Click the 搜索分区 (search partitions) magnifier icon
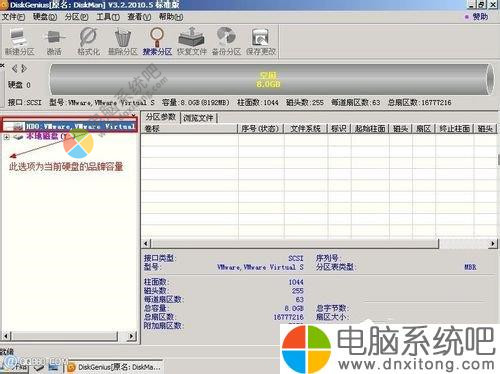Screen dimensions: 500x374 pos(157,42)
